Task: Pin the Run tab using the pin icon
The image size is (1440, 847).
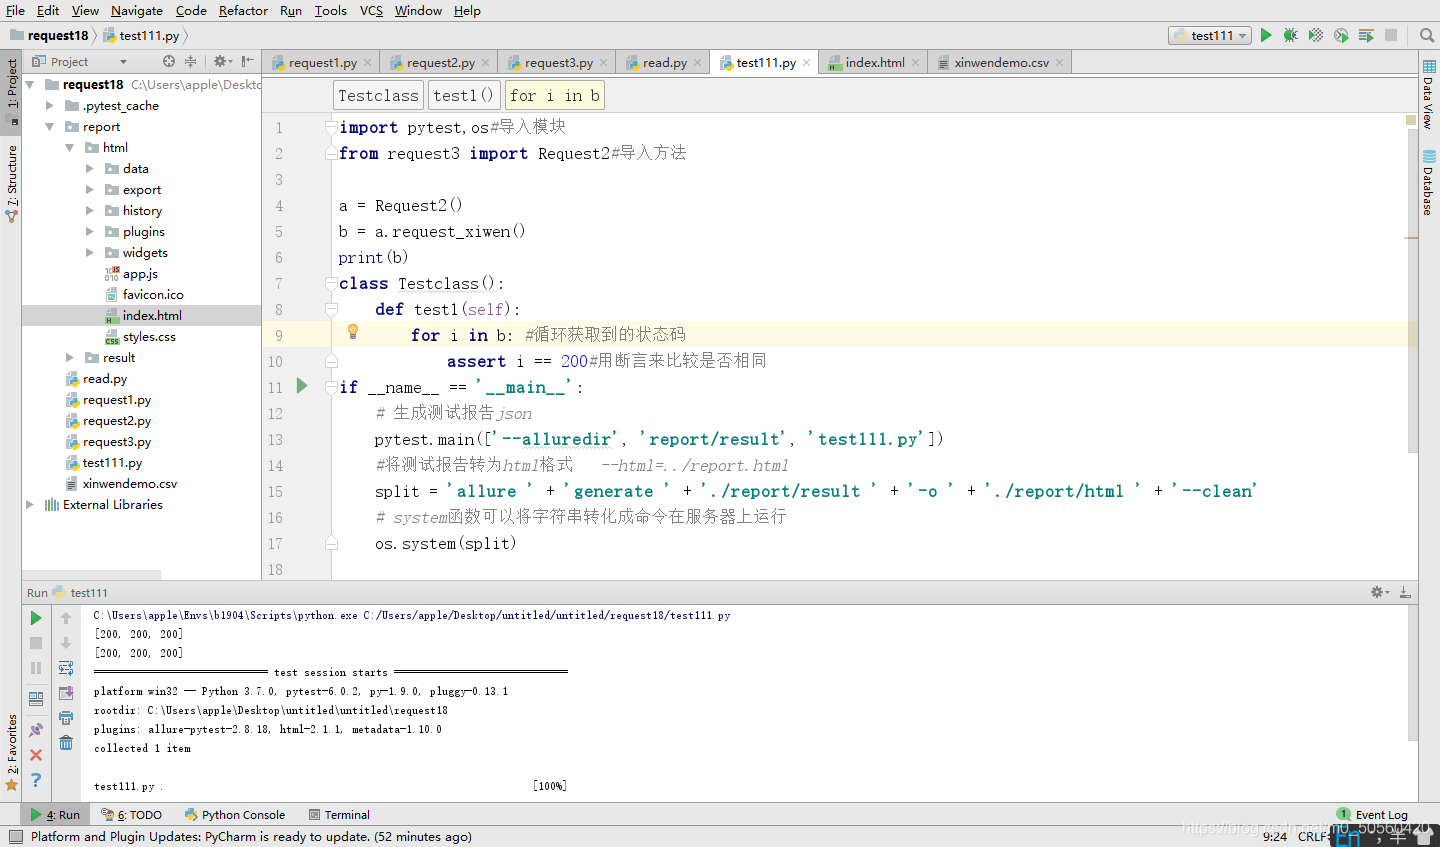Action: click(x=35, y=728)
